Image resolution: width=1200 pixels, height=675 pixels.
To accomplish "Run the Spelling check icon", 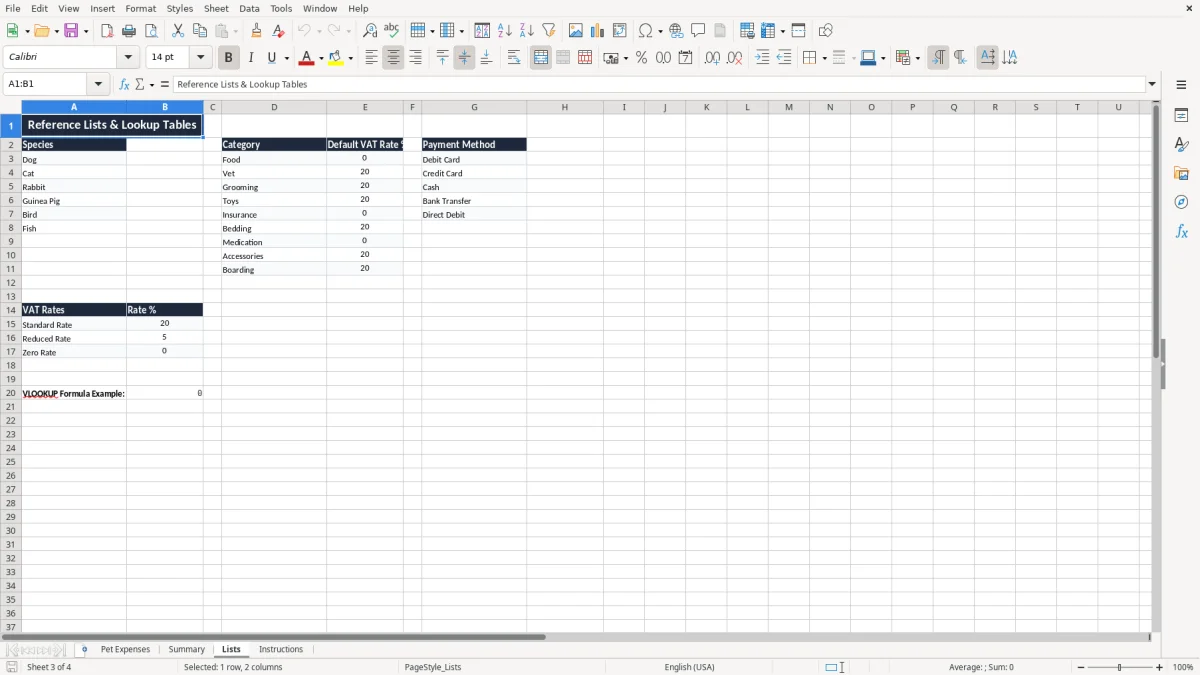I will tap(392, 31).
